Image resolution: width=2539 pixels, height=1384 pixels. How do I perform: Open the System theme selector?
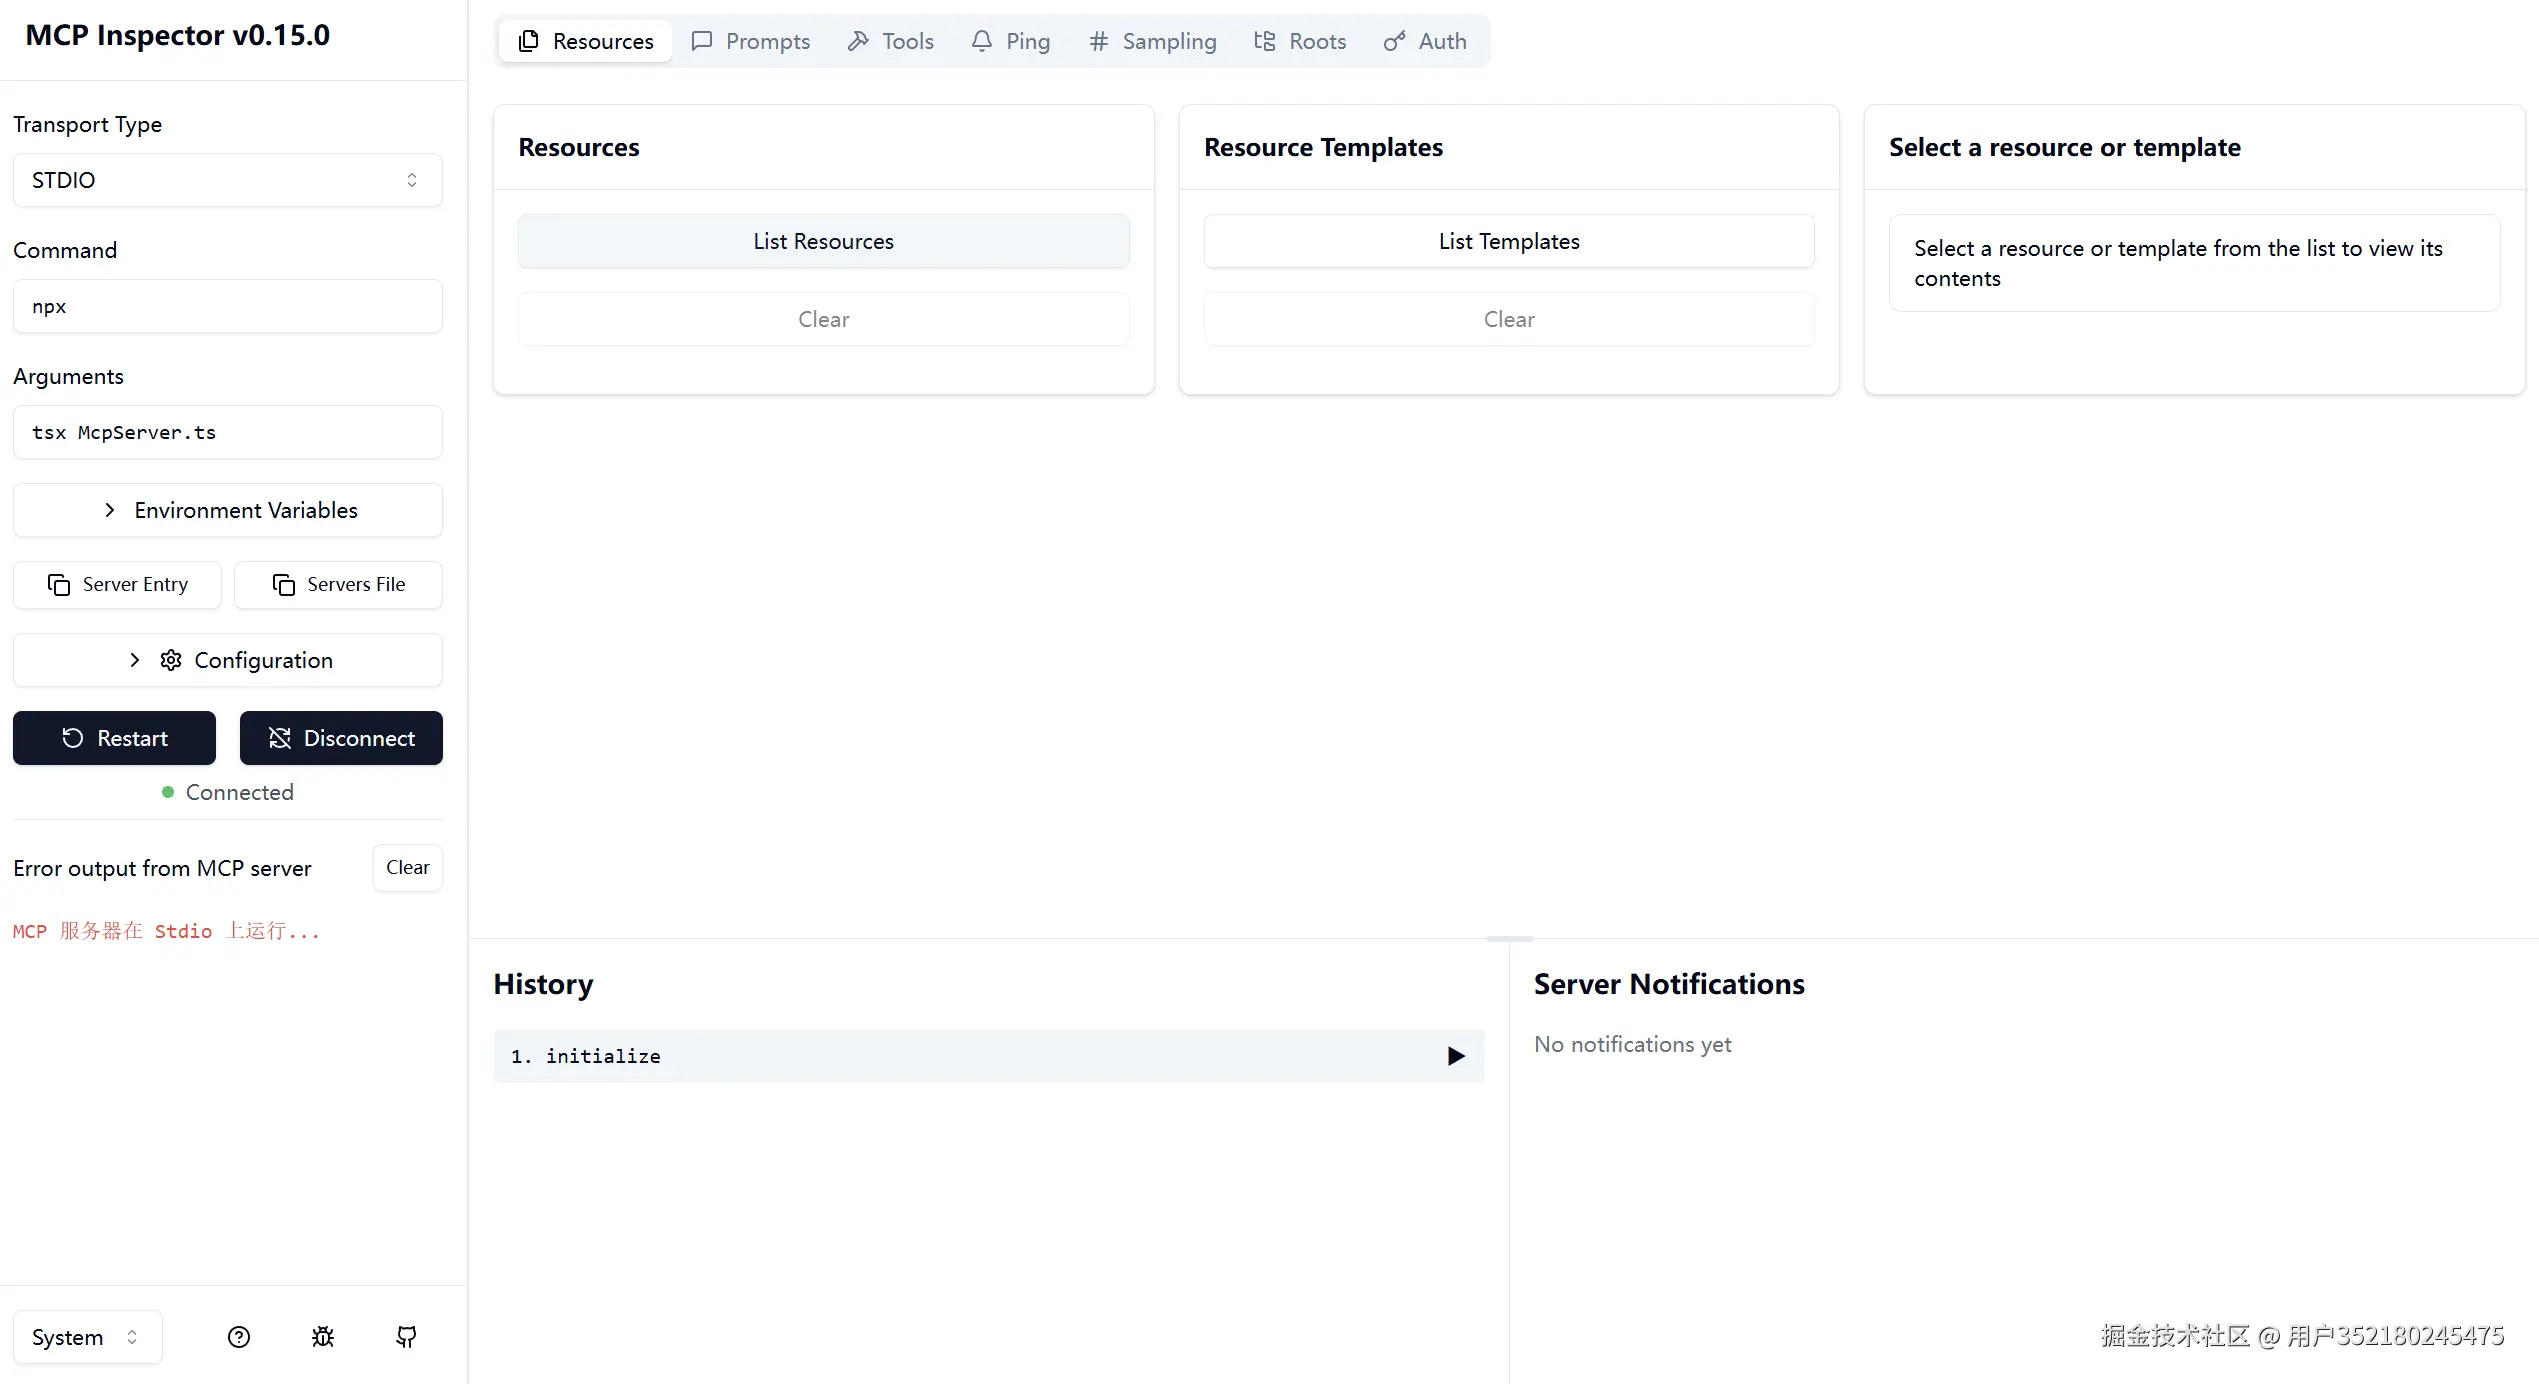click(x=87, y=1337)
